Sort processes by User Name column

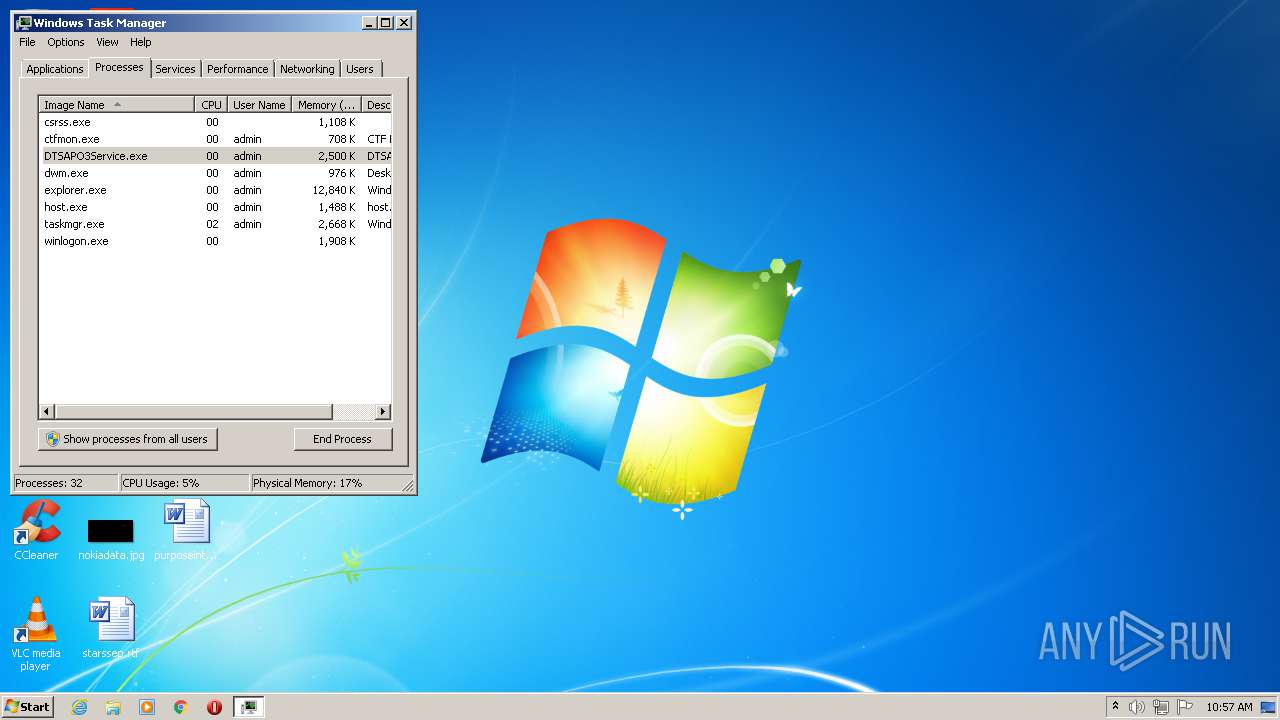pos(259,105)
